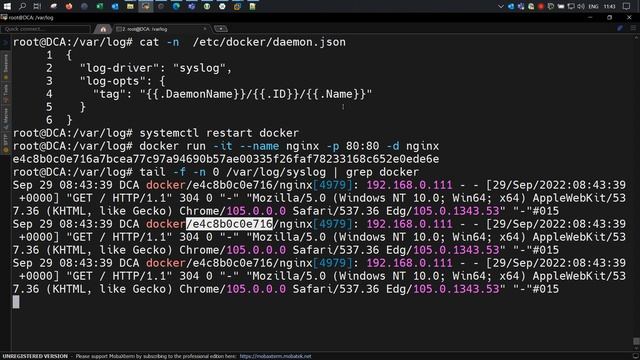This screenshot has height=360, width=640.
Task: Open the volume control in the tray
Action: (581, 6)
